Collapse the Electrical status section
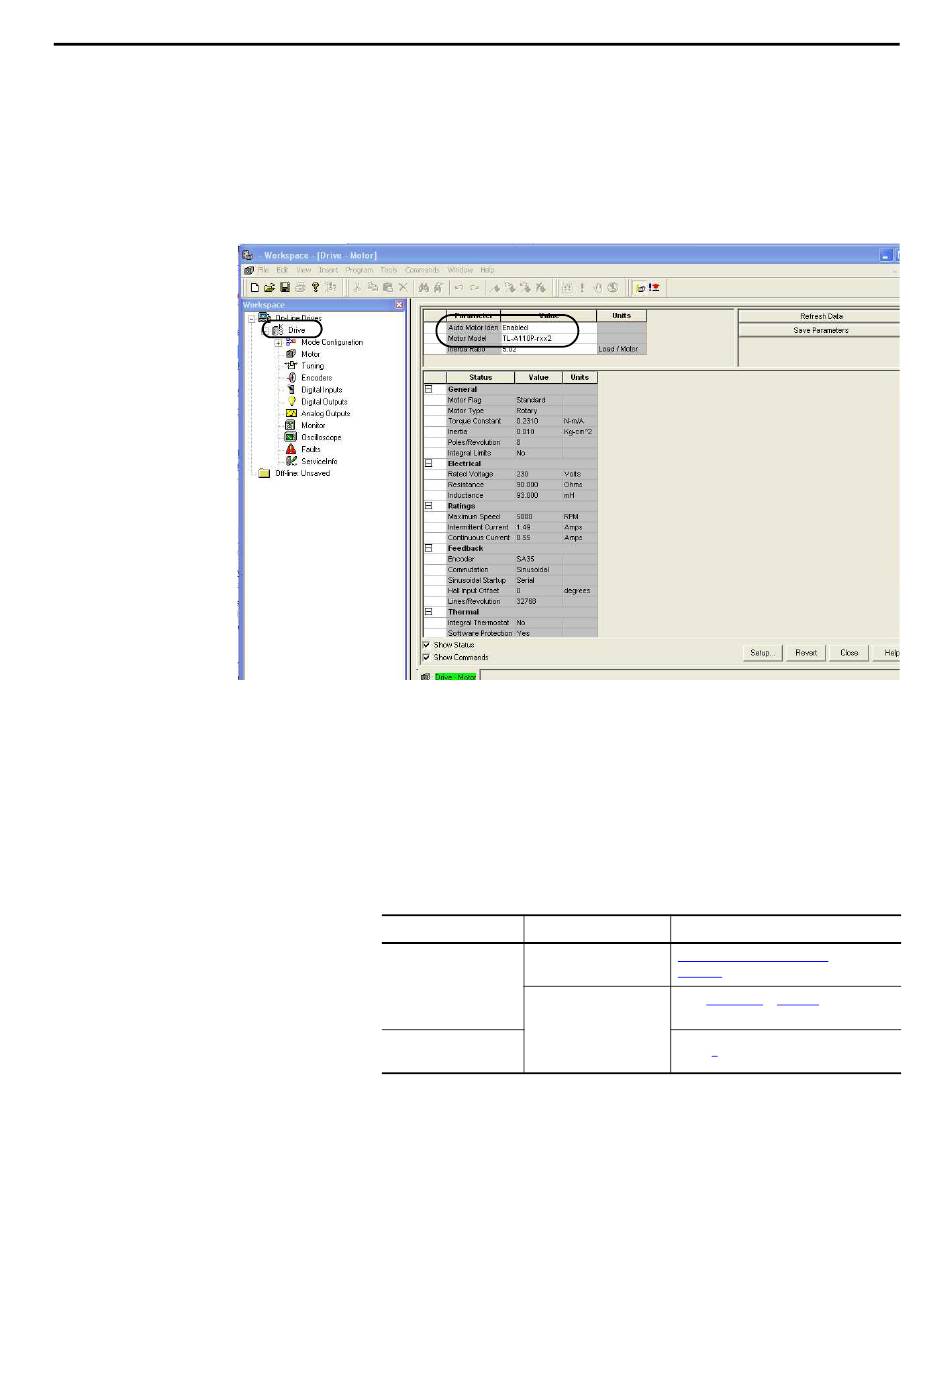 (x=429, y=464)
